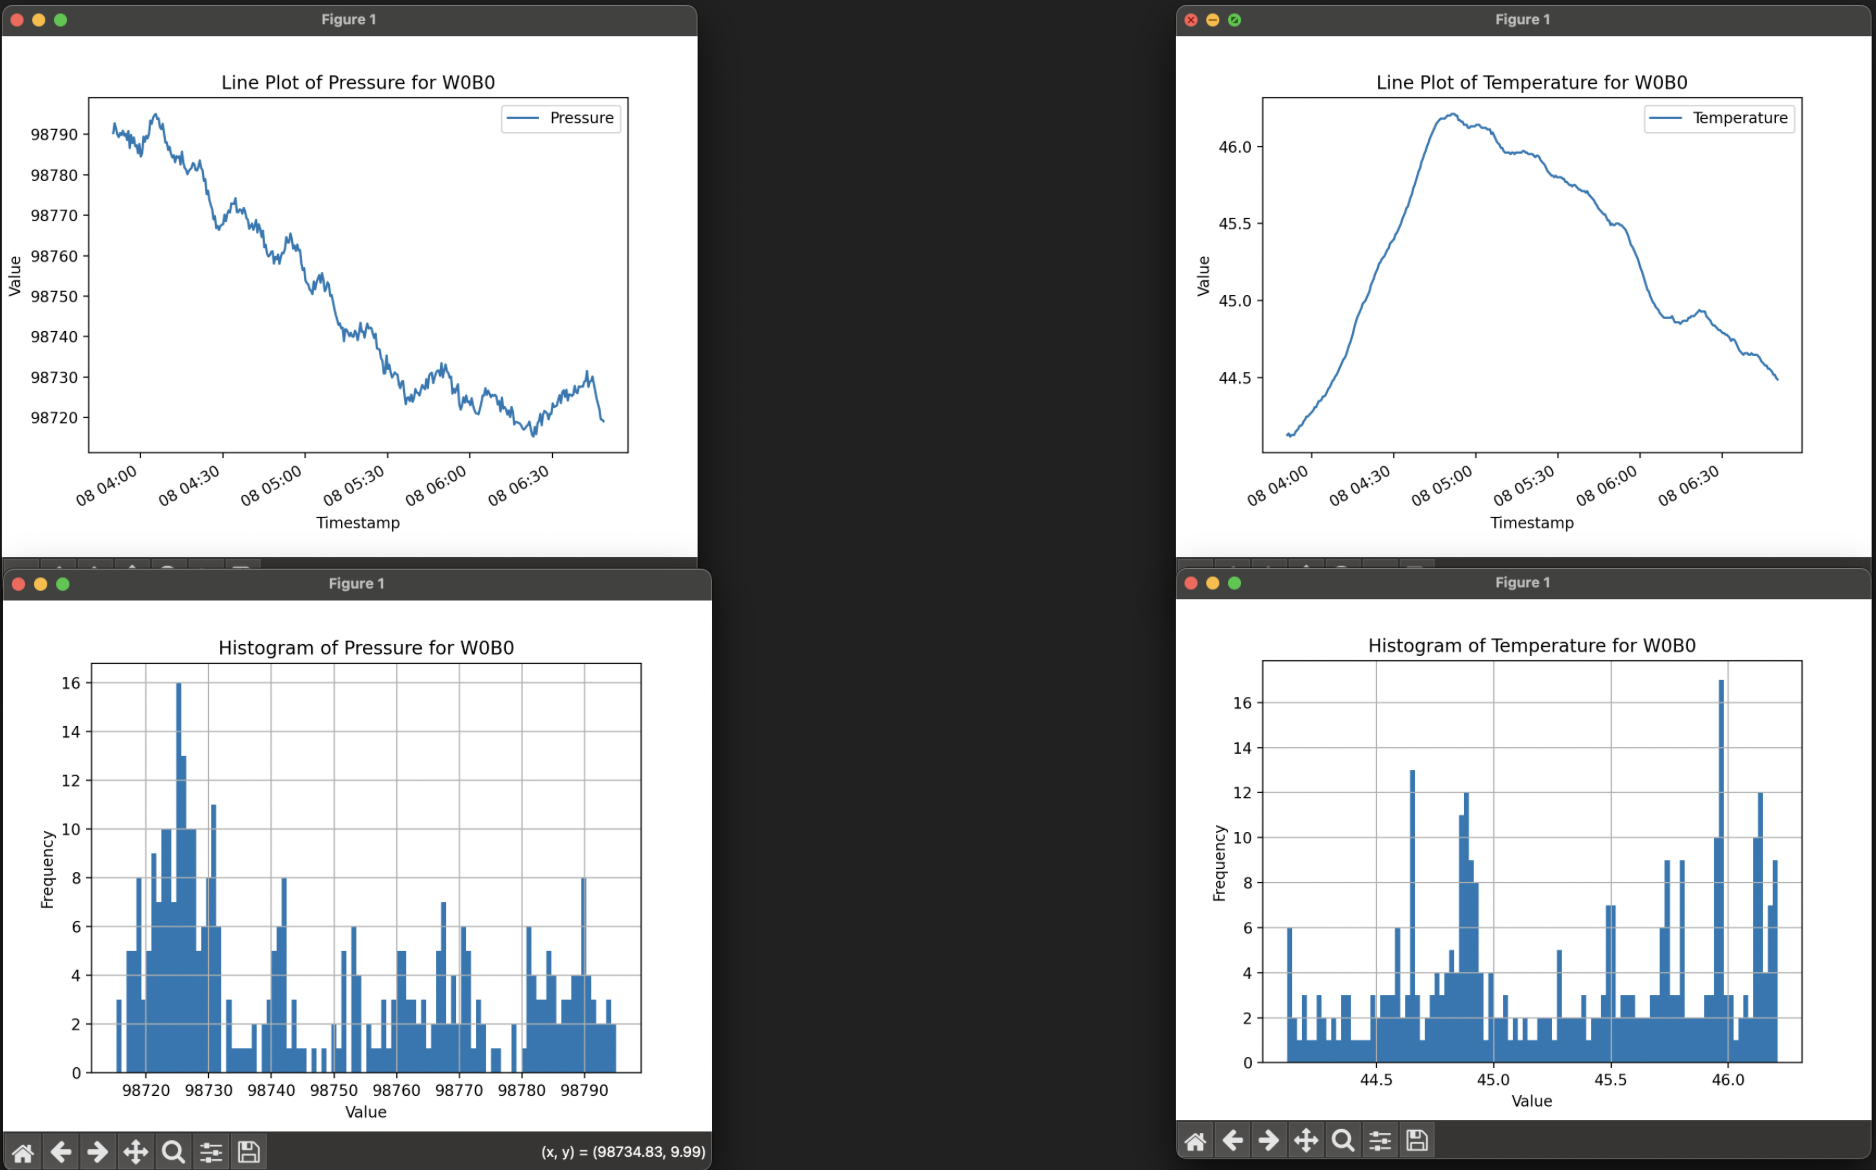This screenshot has width=1876, height=1170.
Task: Minimize the Pressure histogram window
Action: tap(41, 584)
